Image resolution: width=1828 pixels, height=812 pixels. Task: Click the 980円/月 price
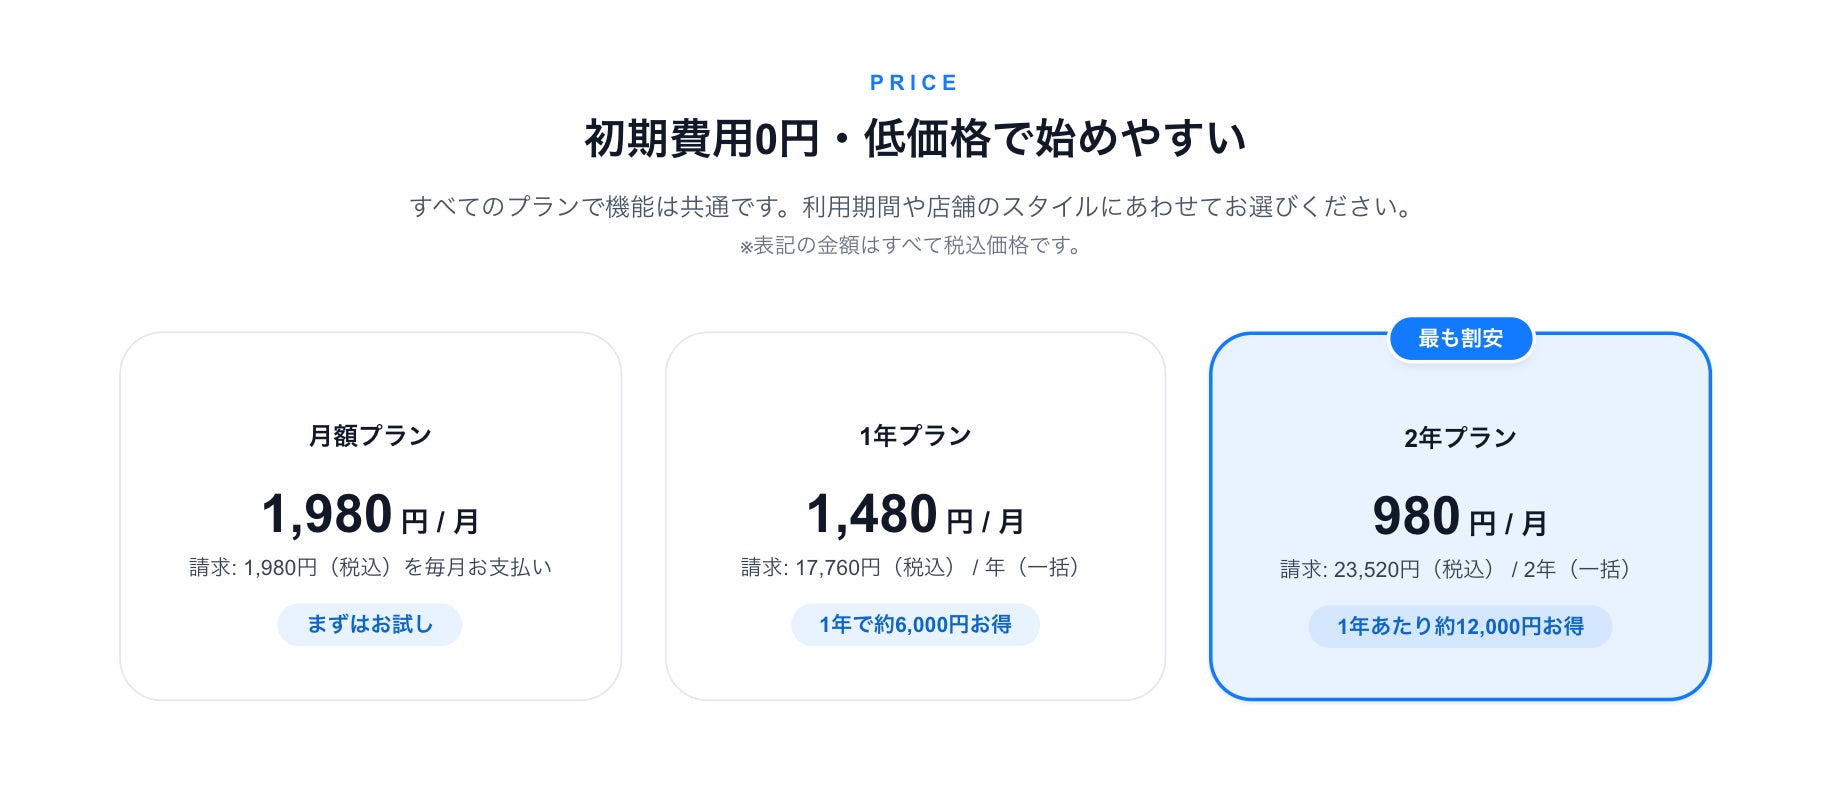[x=1460, y=518]
